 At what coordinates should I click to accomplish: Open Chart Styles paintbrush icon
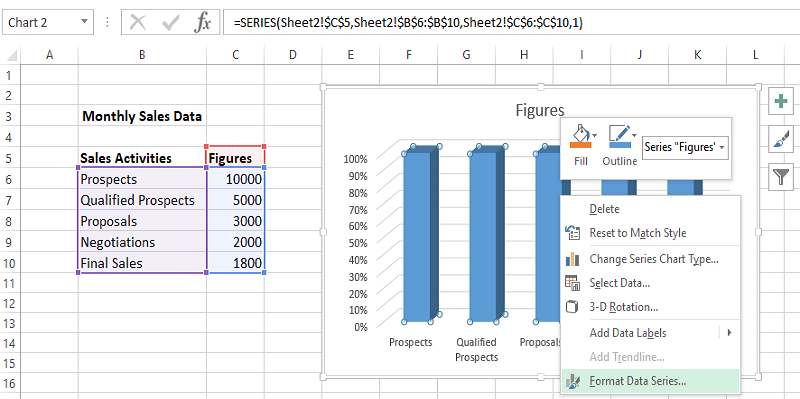(781, 139)
